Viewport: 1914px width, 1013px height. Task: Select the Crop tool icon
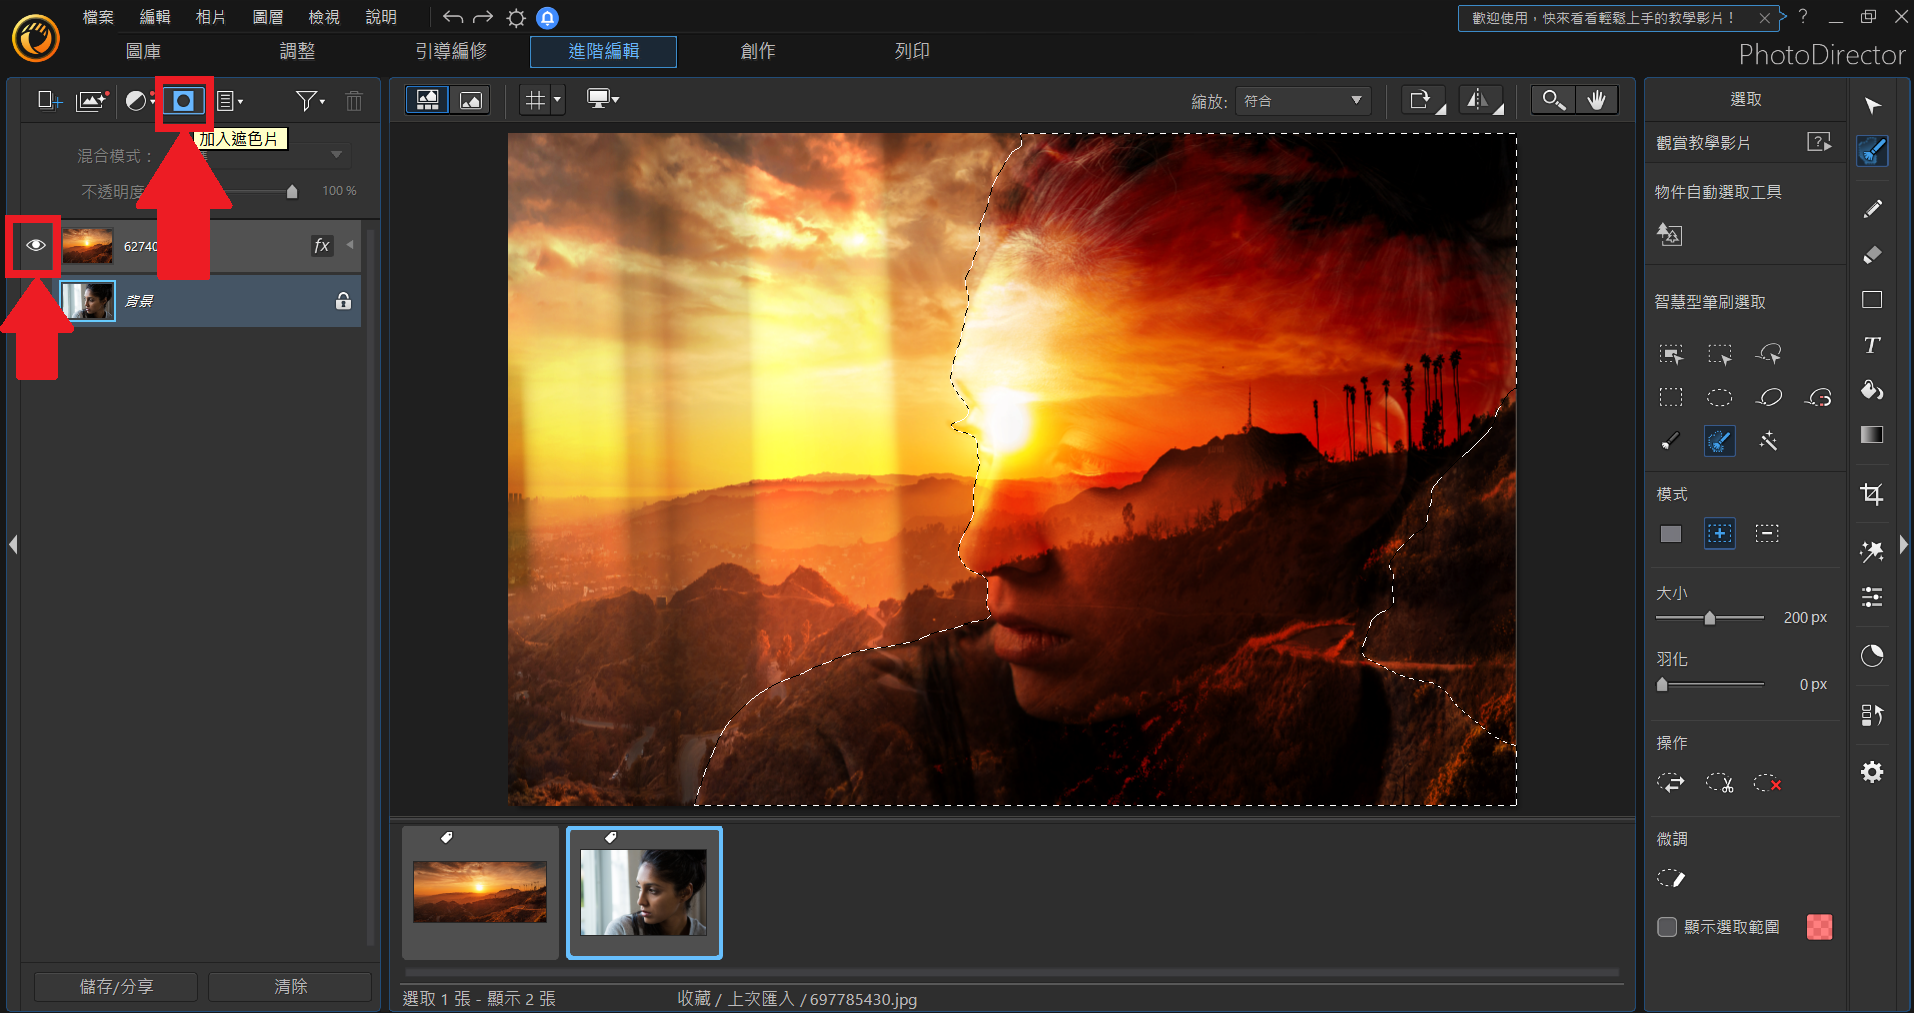coord(1872,494)
